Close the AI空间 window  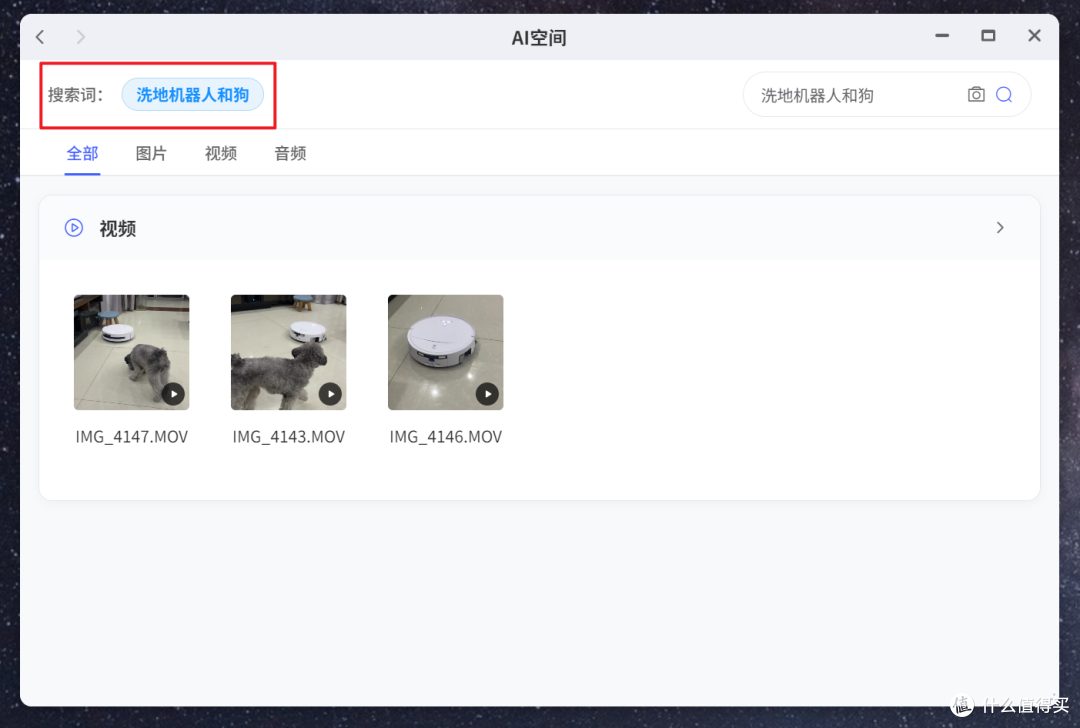point(1035,36)
